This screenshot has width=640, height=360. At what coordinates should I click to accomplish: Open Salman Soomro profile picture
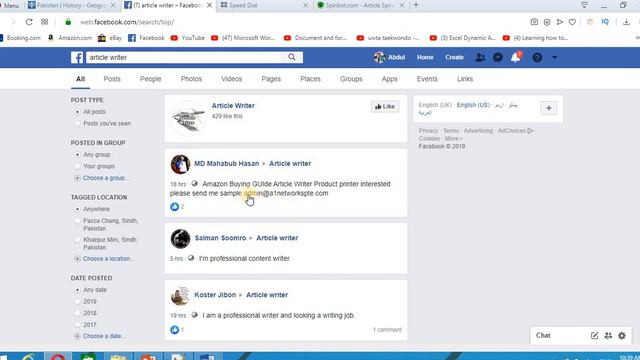tap(180, 239)
